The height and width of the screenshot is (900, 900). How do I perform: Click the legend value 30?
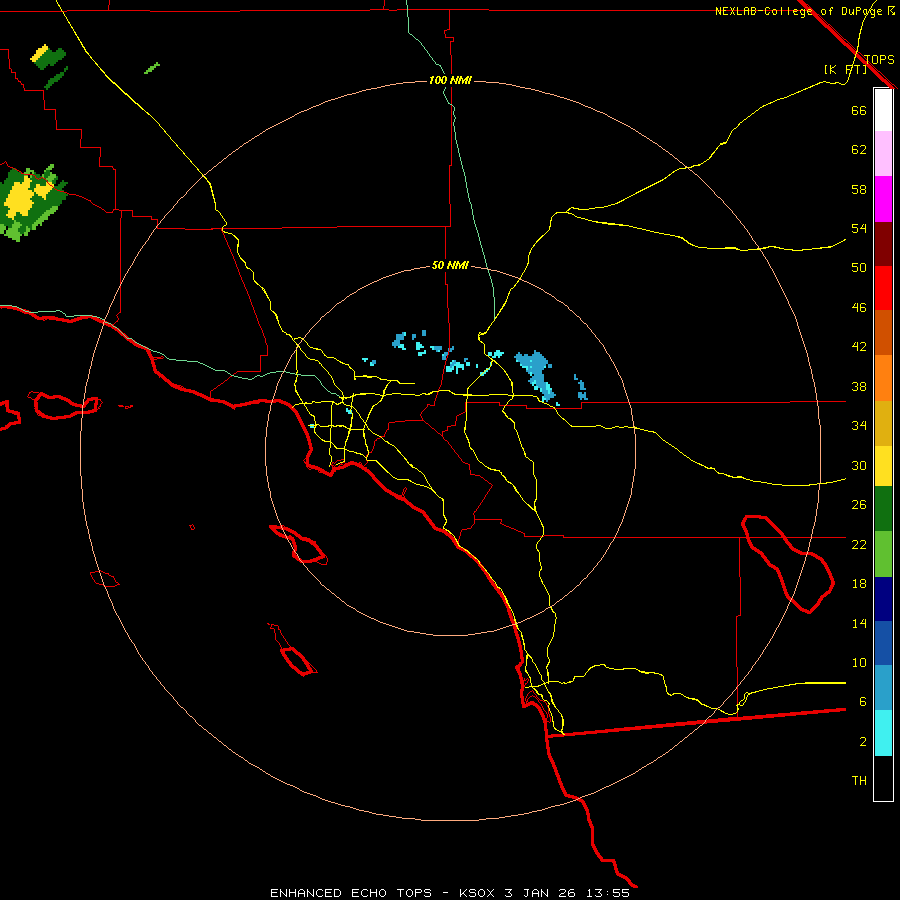[x=859, y=465]
